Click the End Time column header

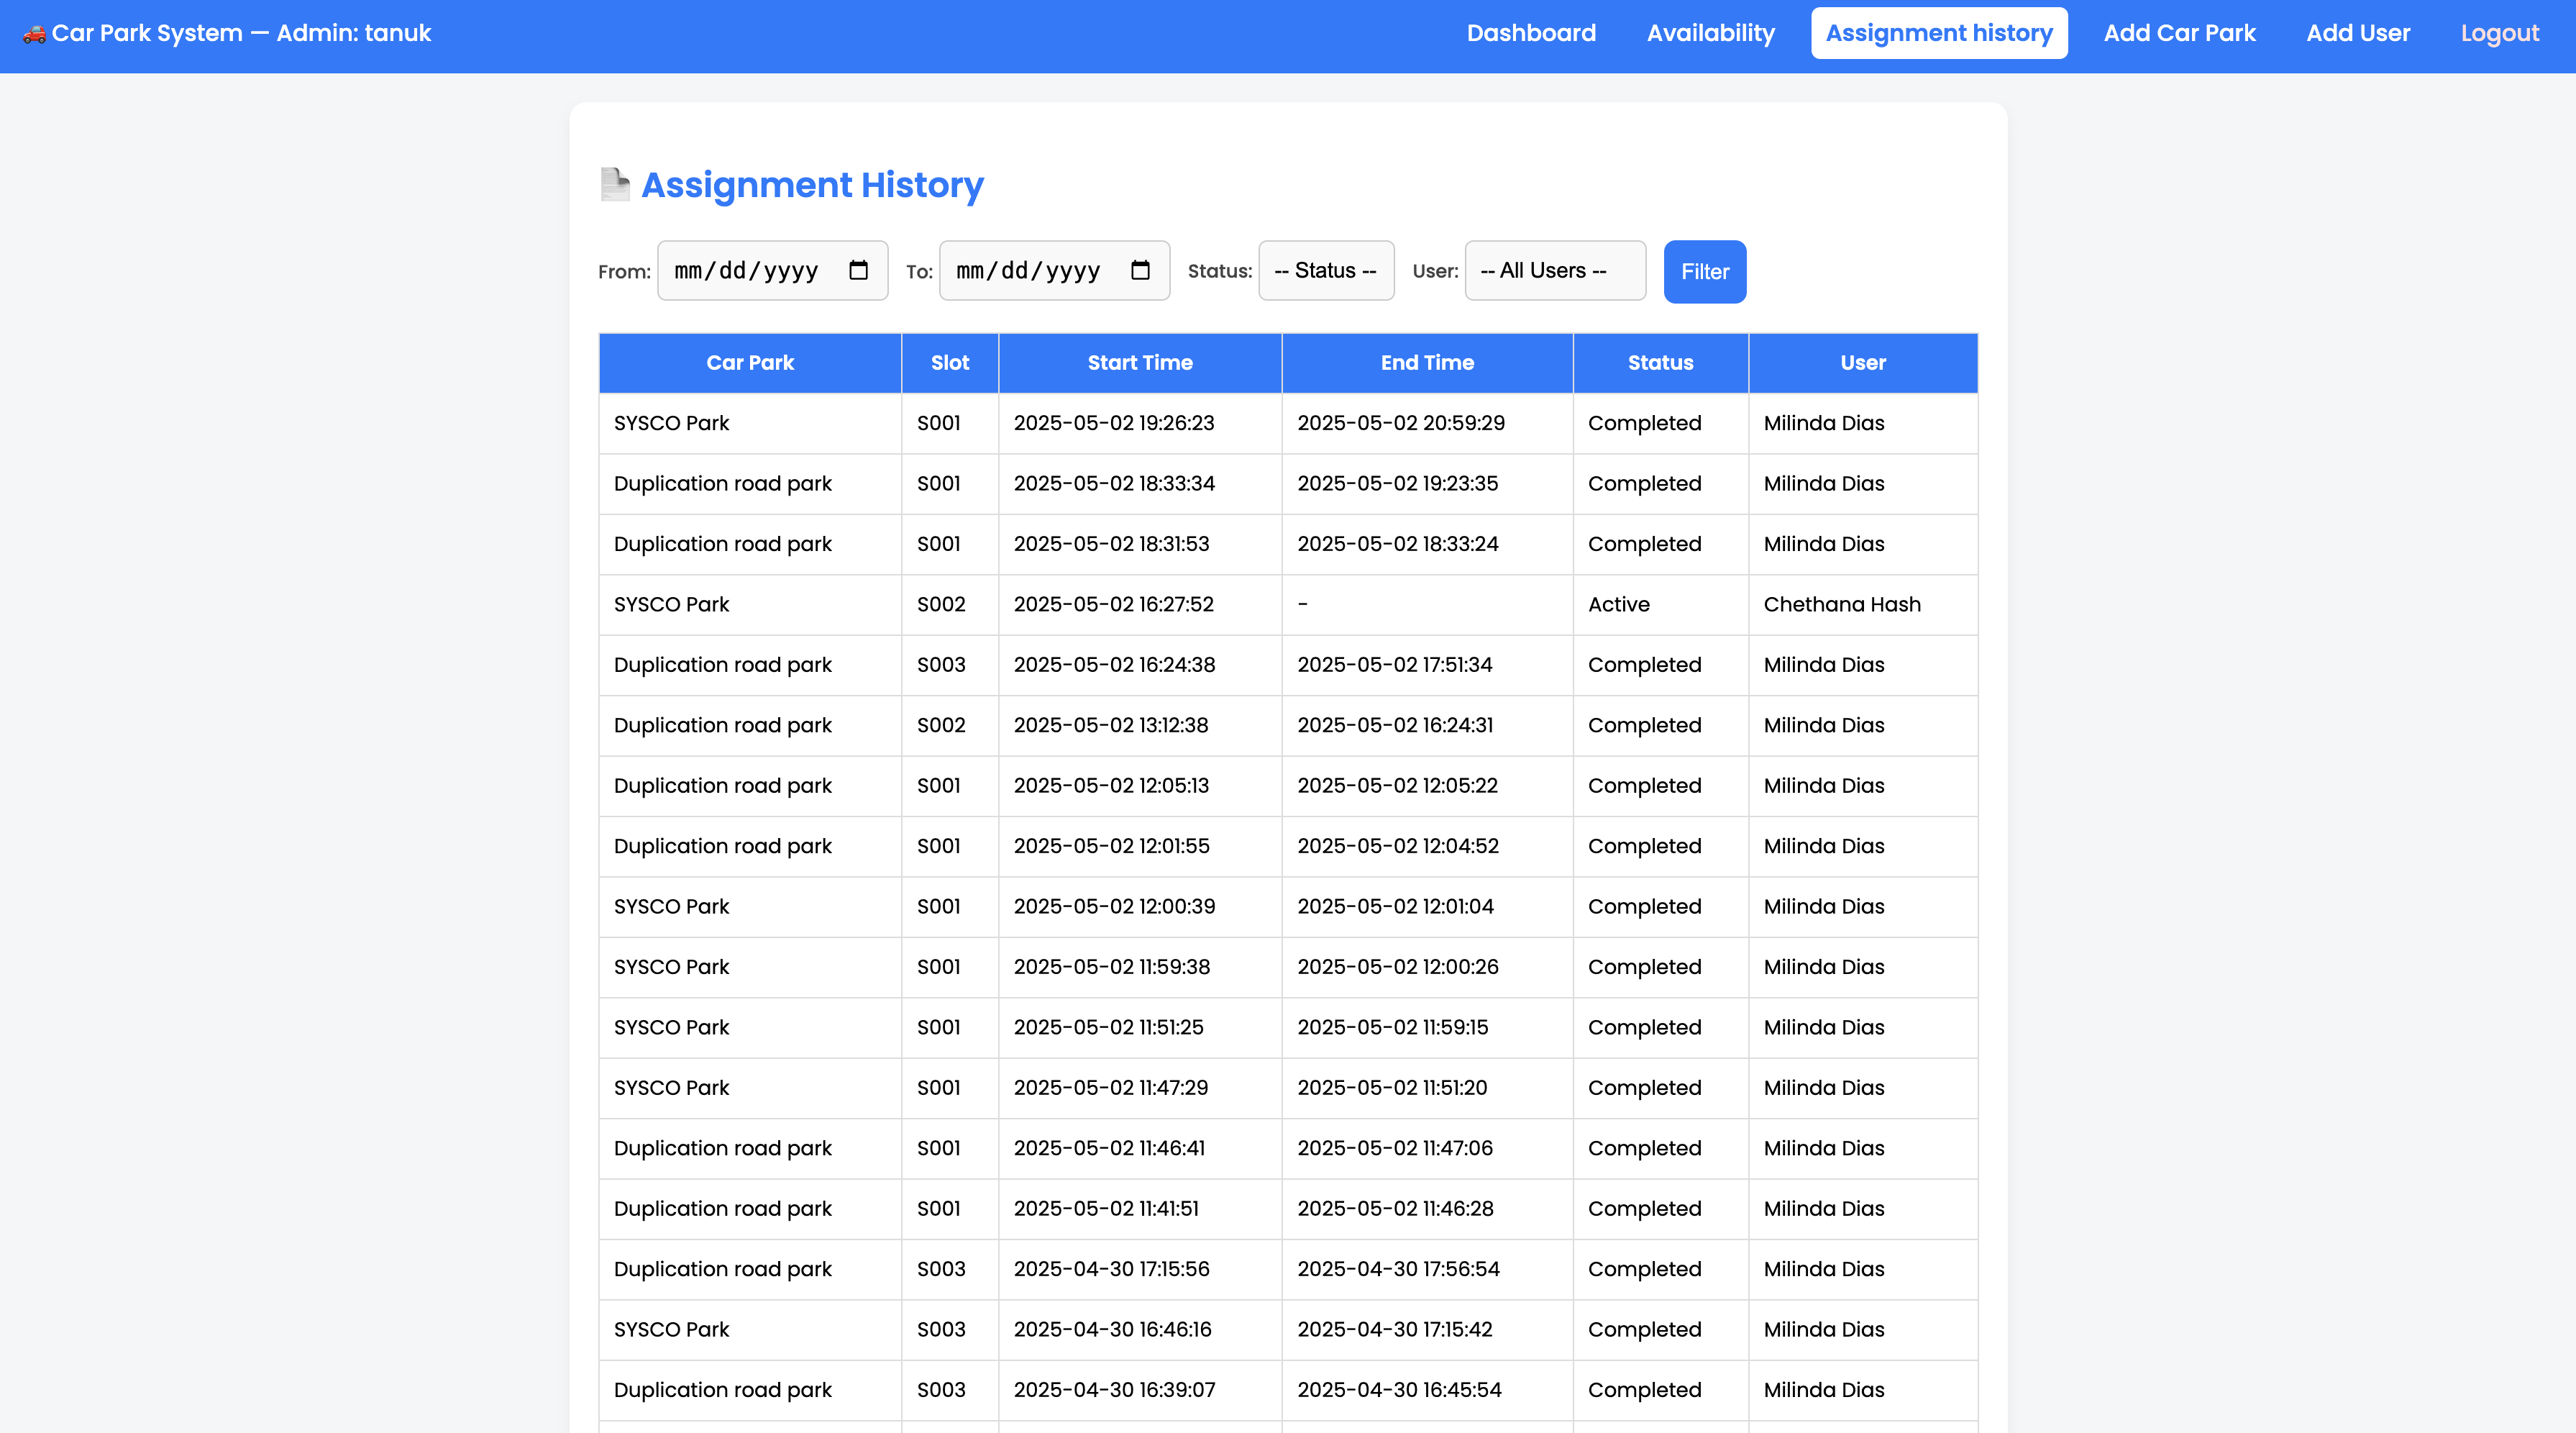click(x=1427, y=363)
